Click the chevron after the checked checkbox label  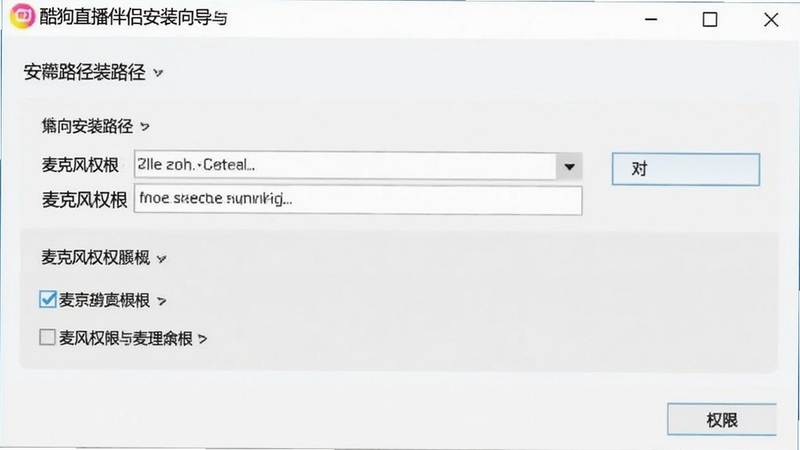[162, 301]
